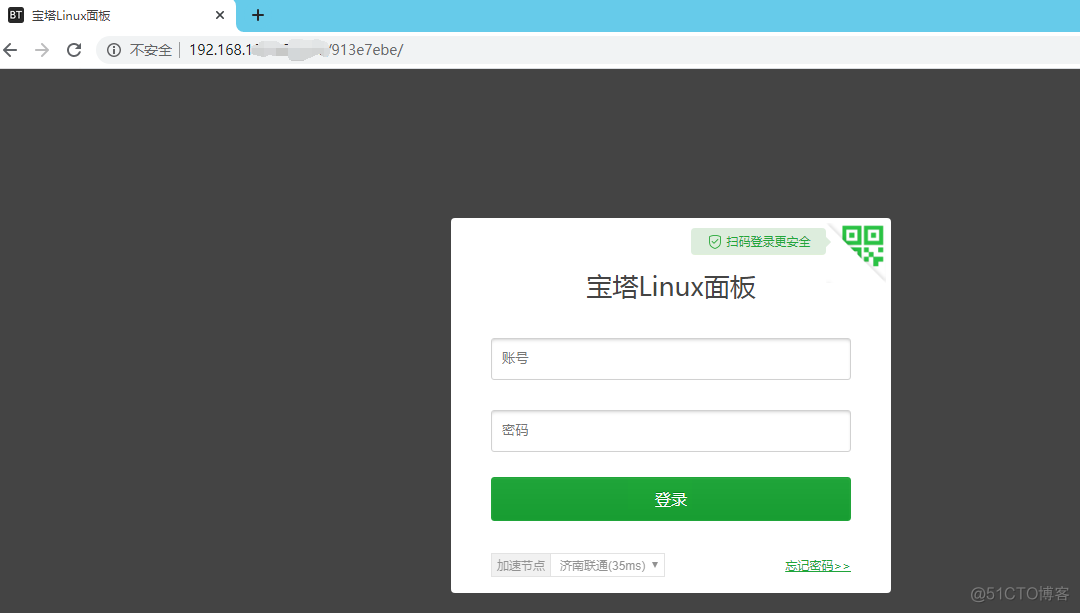Click the QR code icon for scan login
This screenshot has width=1080, height=613.
[x=864, y=245]
